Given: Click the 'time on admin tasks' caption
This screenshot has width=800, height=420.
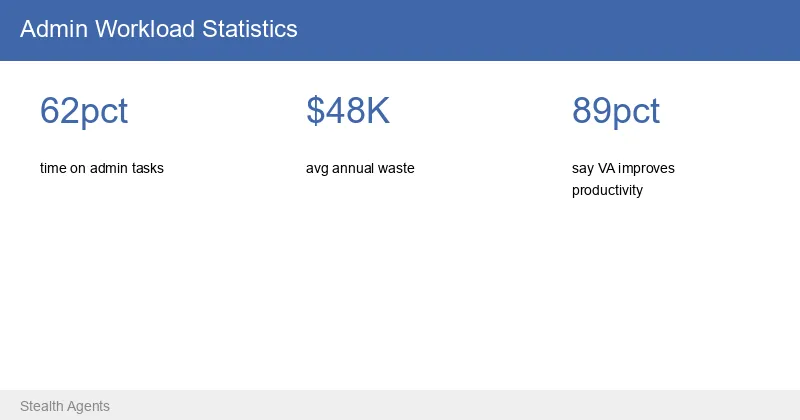Looking at the screenshot, I should coord(102,168).
